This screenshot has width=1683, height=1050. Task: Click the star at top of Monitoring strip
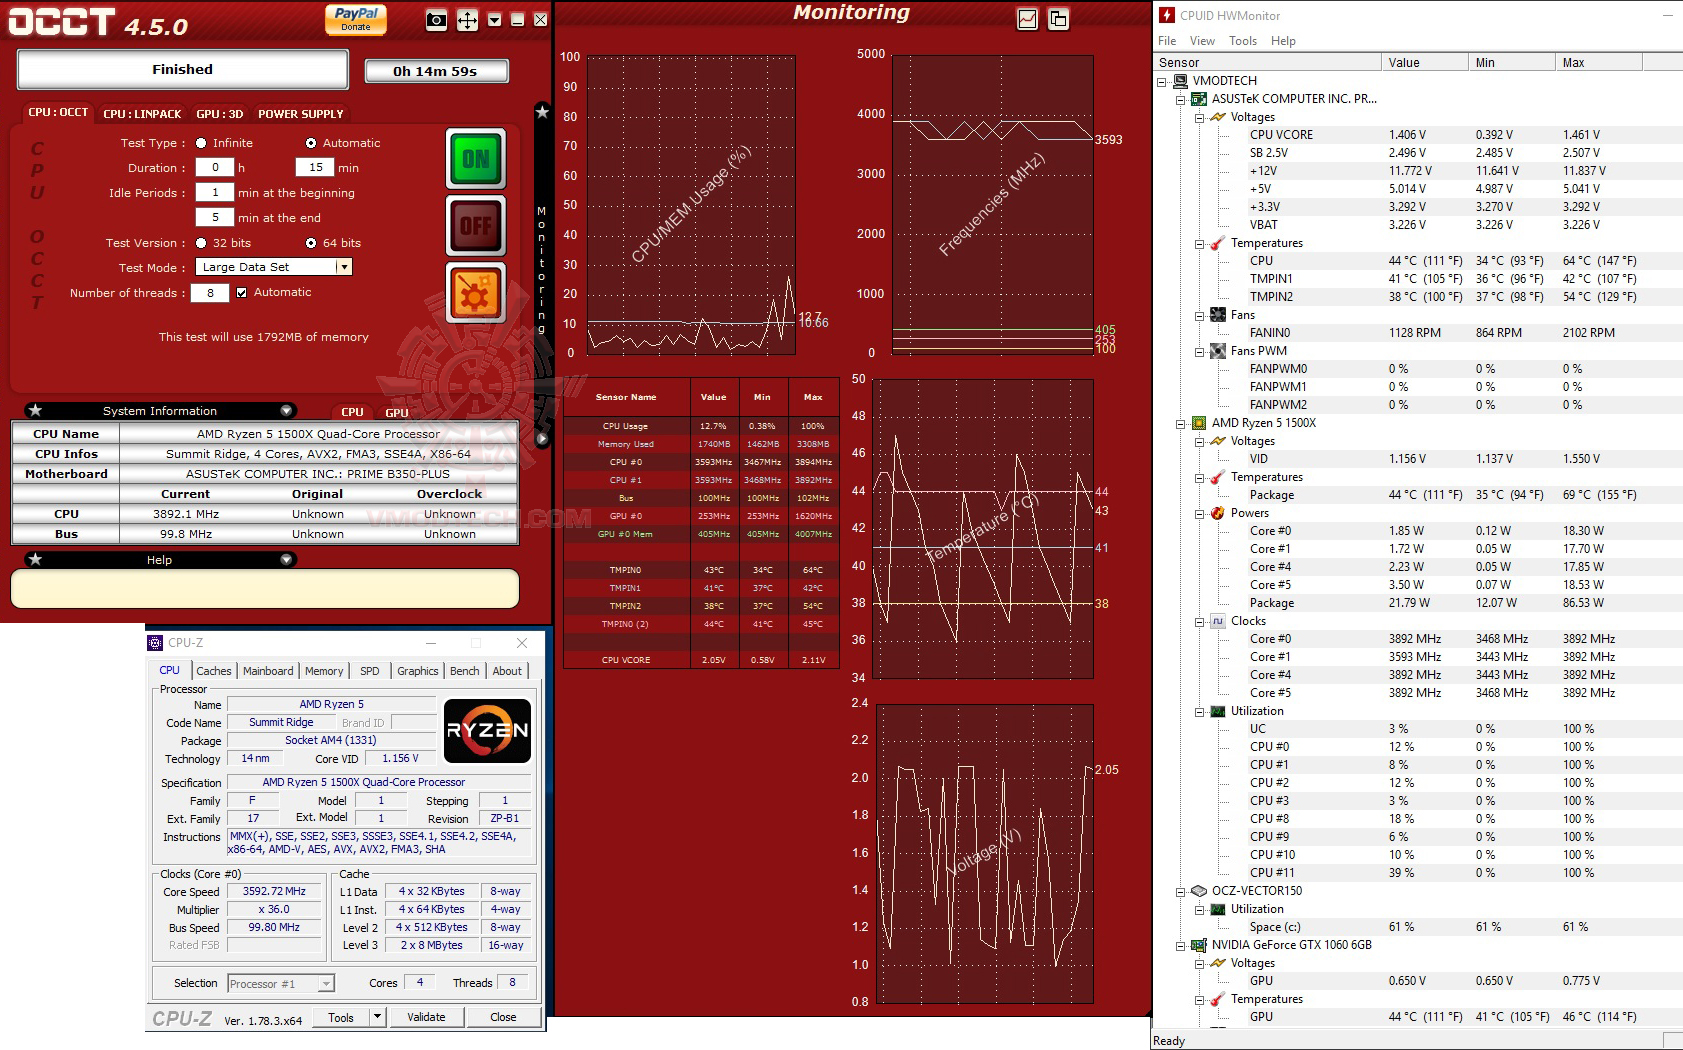click(x=542, y=112)
